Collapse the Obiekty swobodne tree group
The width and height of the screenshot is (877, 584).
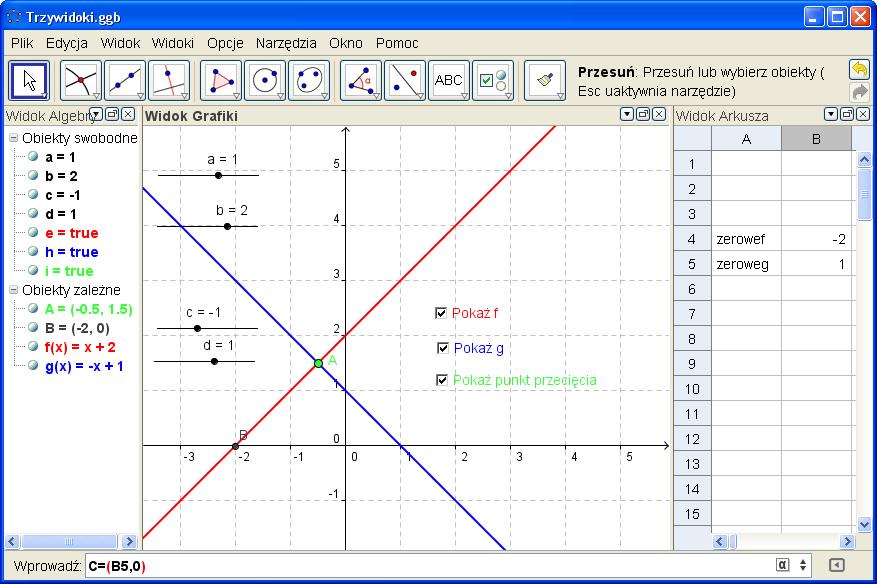coord(13,138)
